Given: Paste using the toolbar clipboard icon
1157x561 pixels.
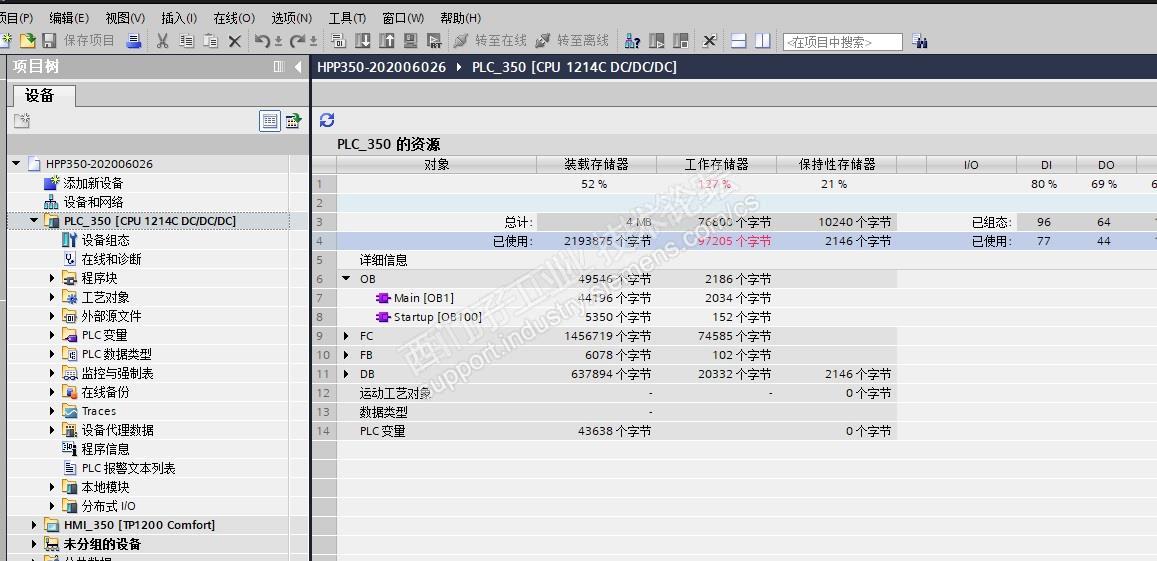Looking at the screenshot, I should [210, 41].
